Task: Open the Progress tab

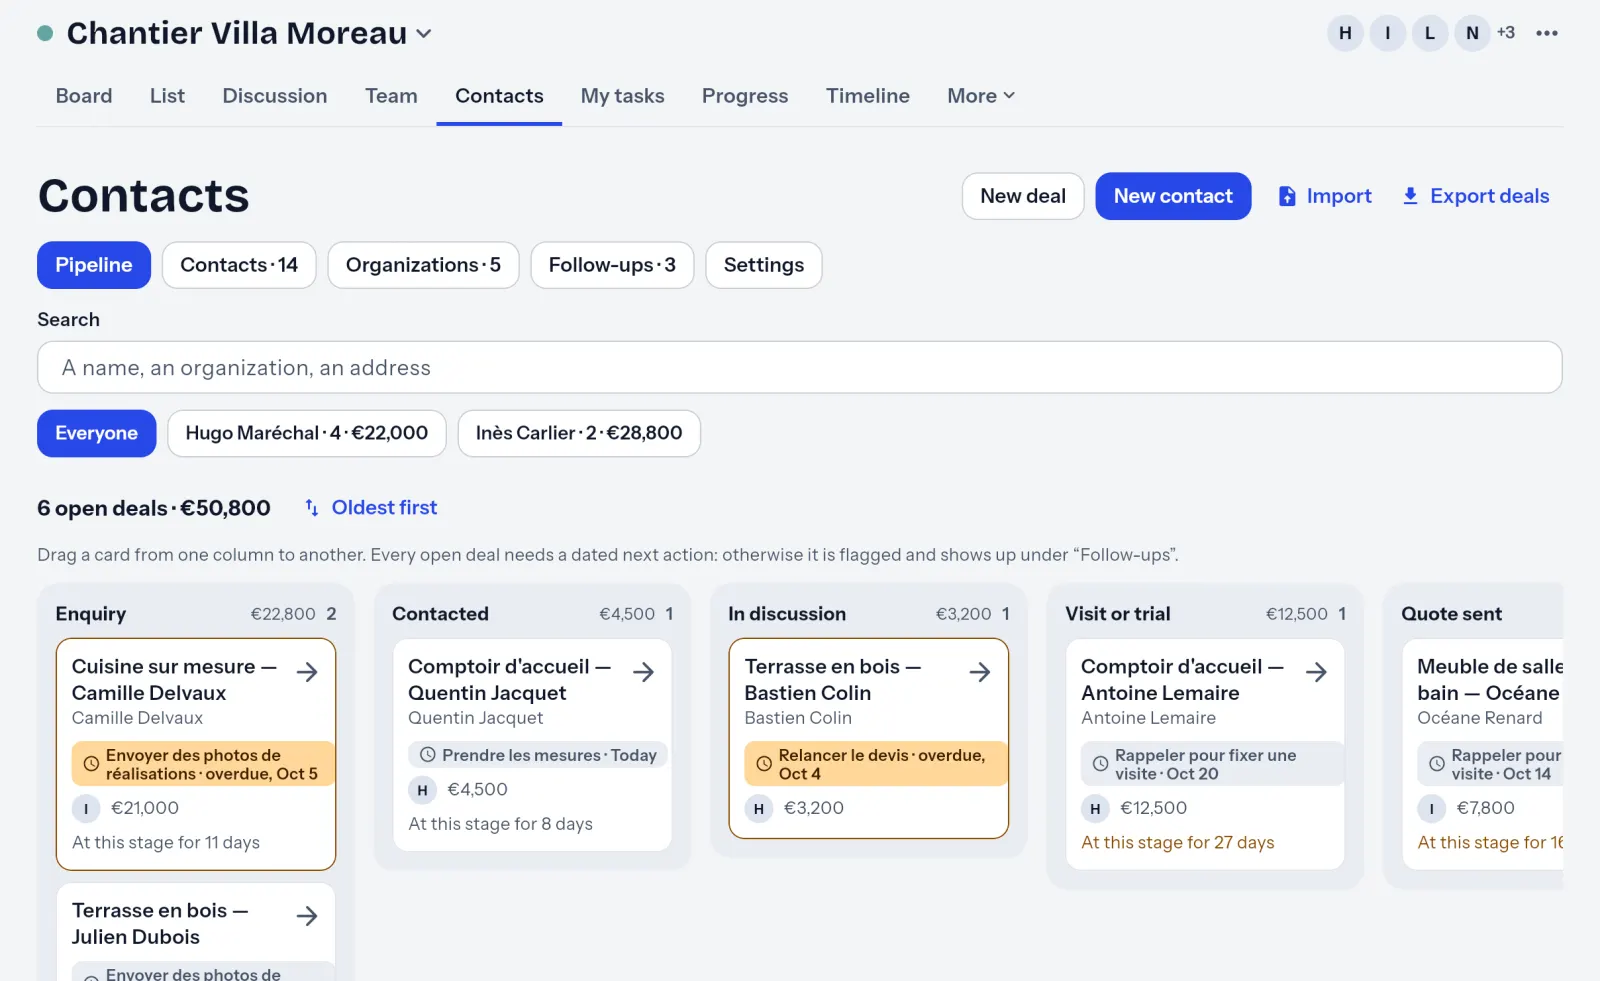Action: pos(745,96)
